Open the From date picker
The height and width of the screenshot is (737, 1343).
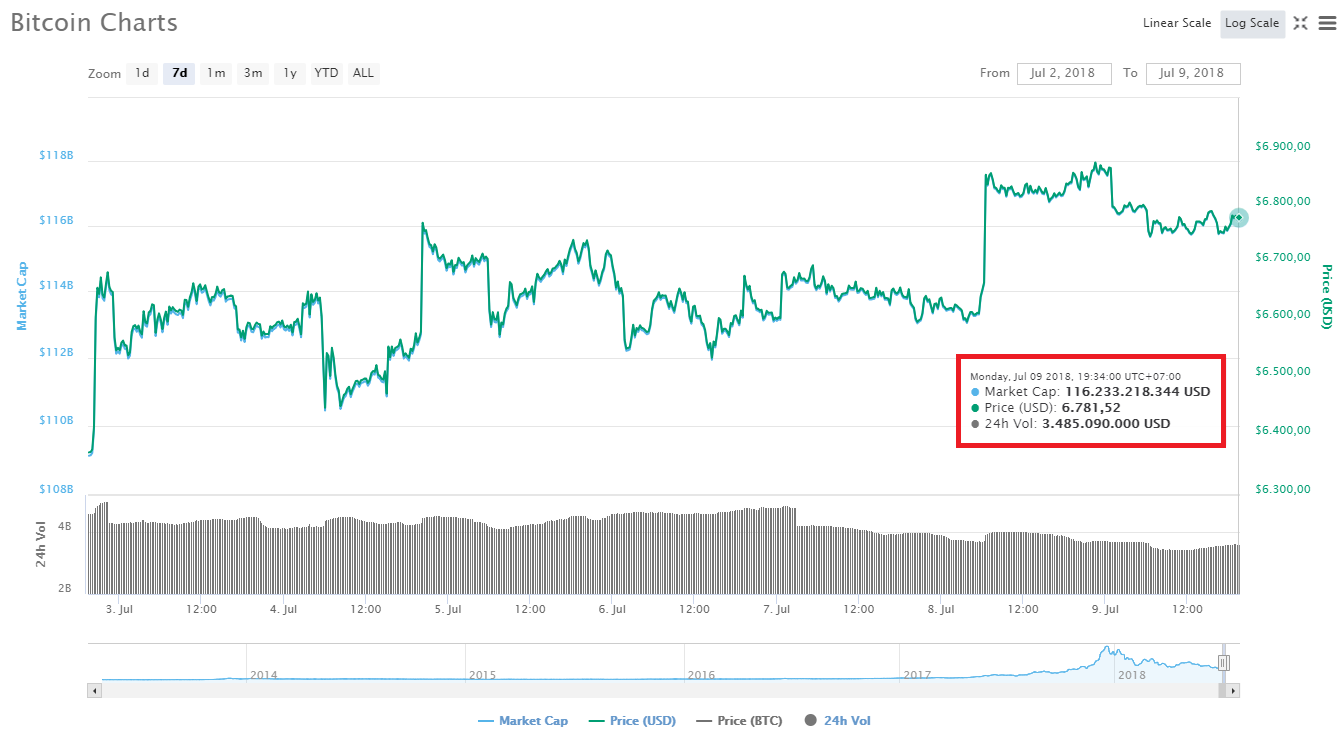[x=1064, y=73]
